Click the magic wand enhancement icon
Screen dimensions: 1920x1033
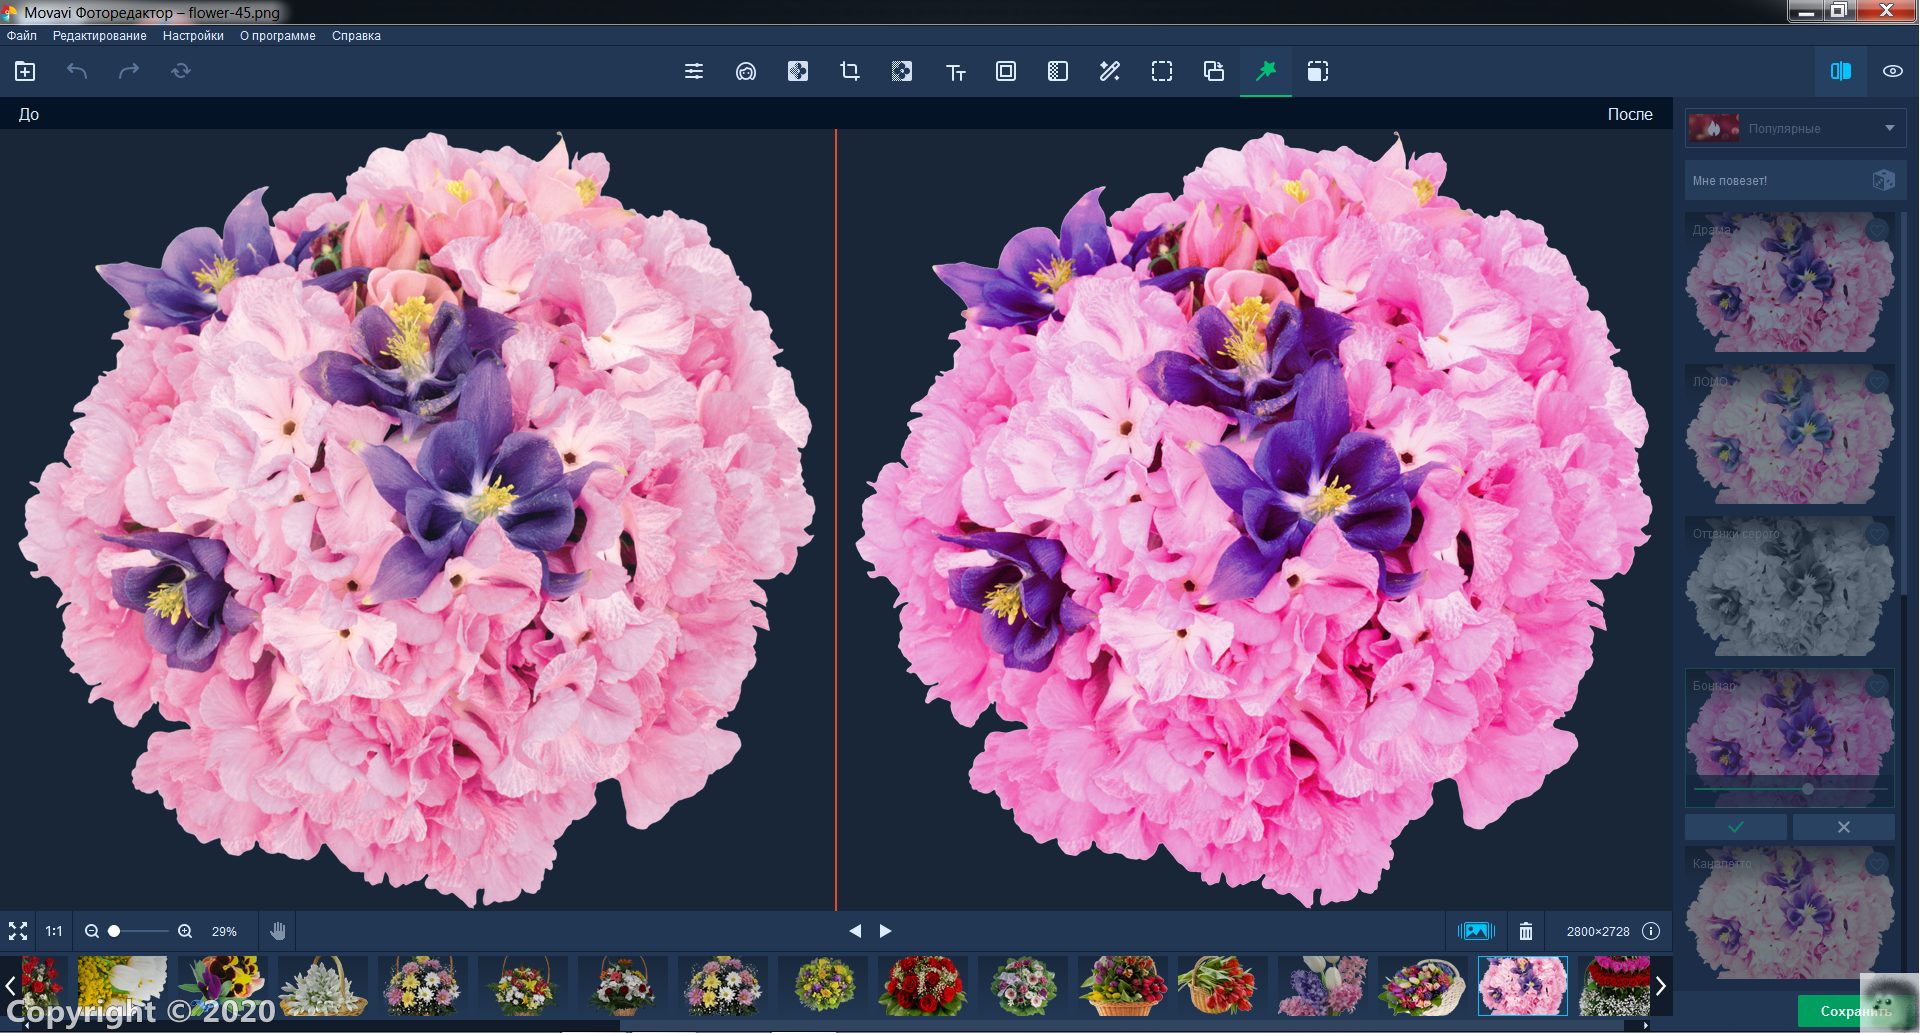tap(1110, 71)
